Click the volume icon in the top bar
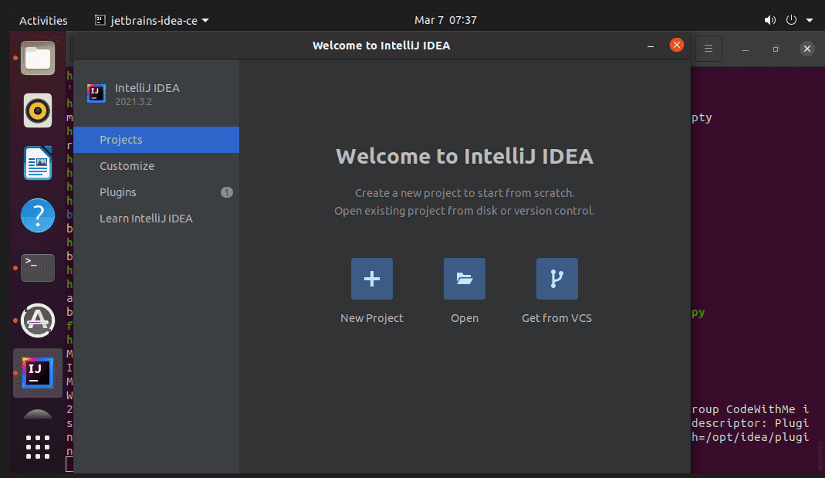The image size is (825, 478). pos(770,20)
